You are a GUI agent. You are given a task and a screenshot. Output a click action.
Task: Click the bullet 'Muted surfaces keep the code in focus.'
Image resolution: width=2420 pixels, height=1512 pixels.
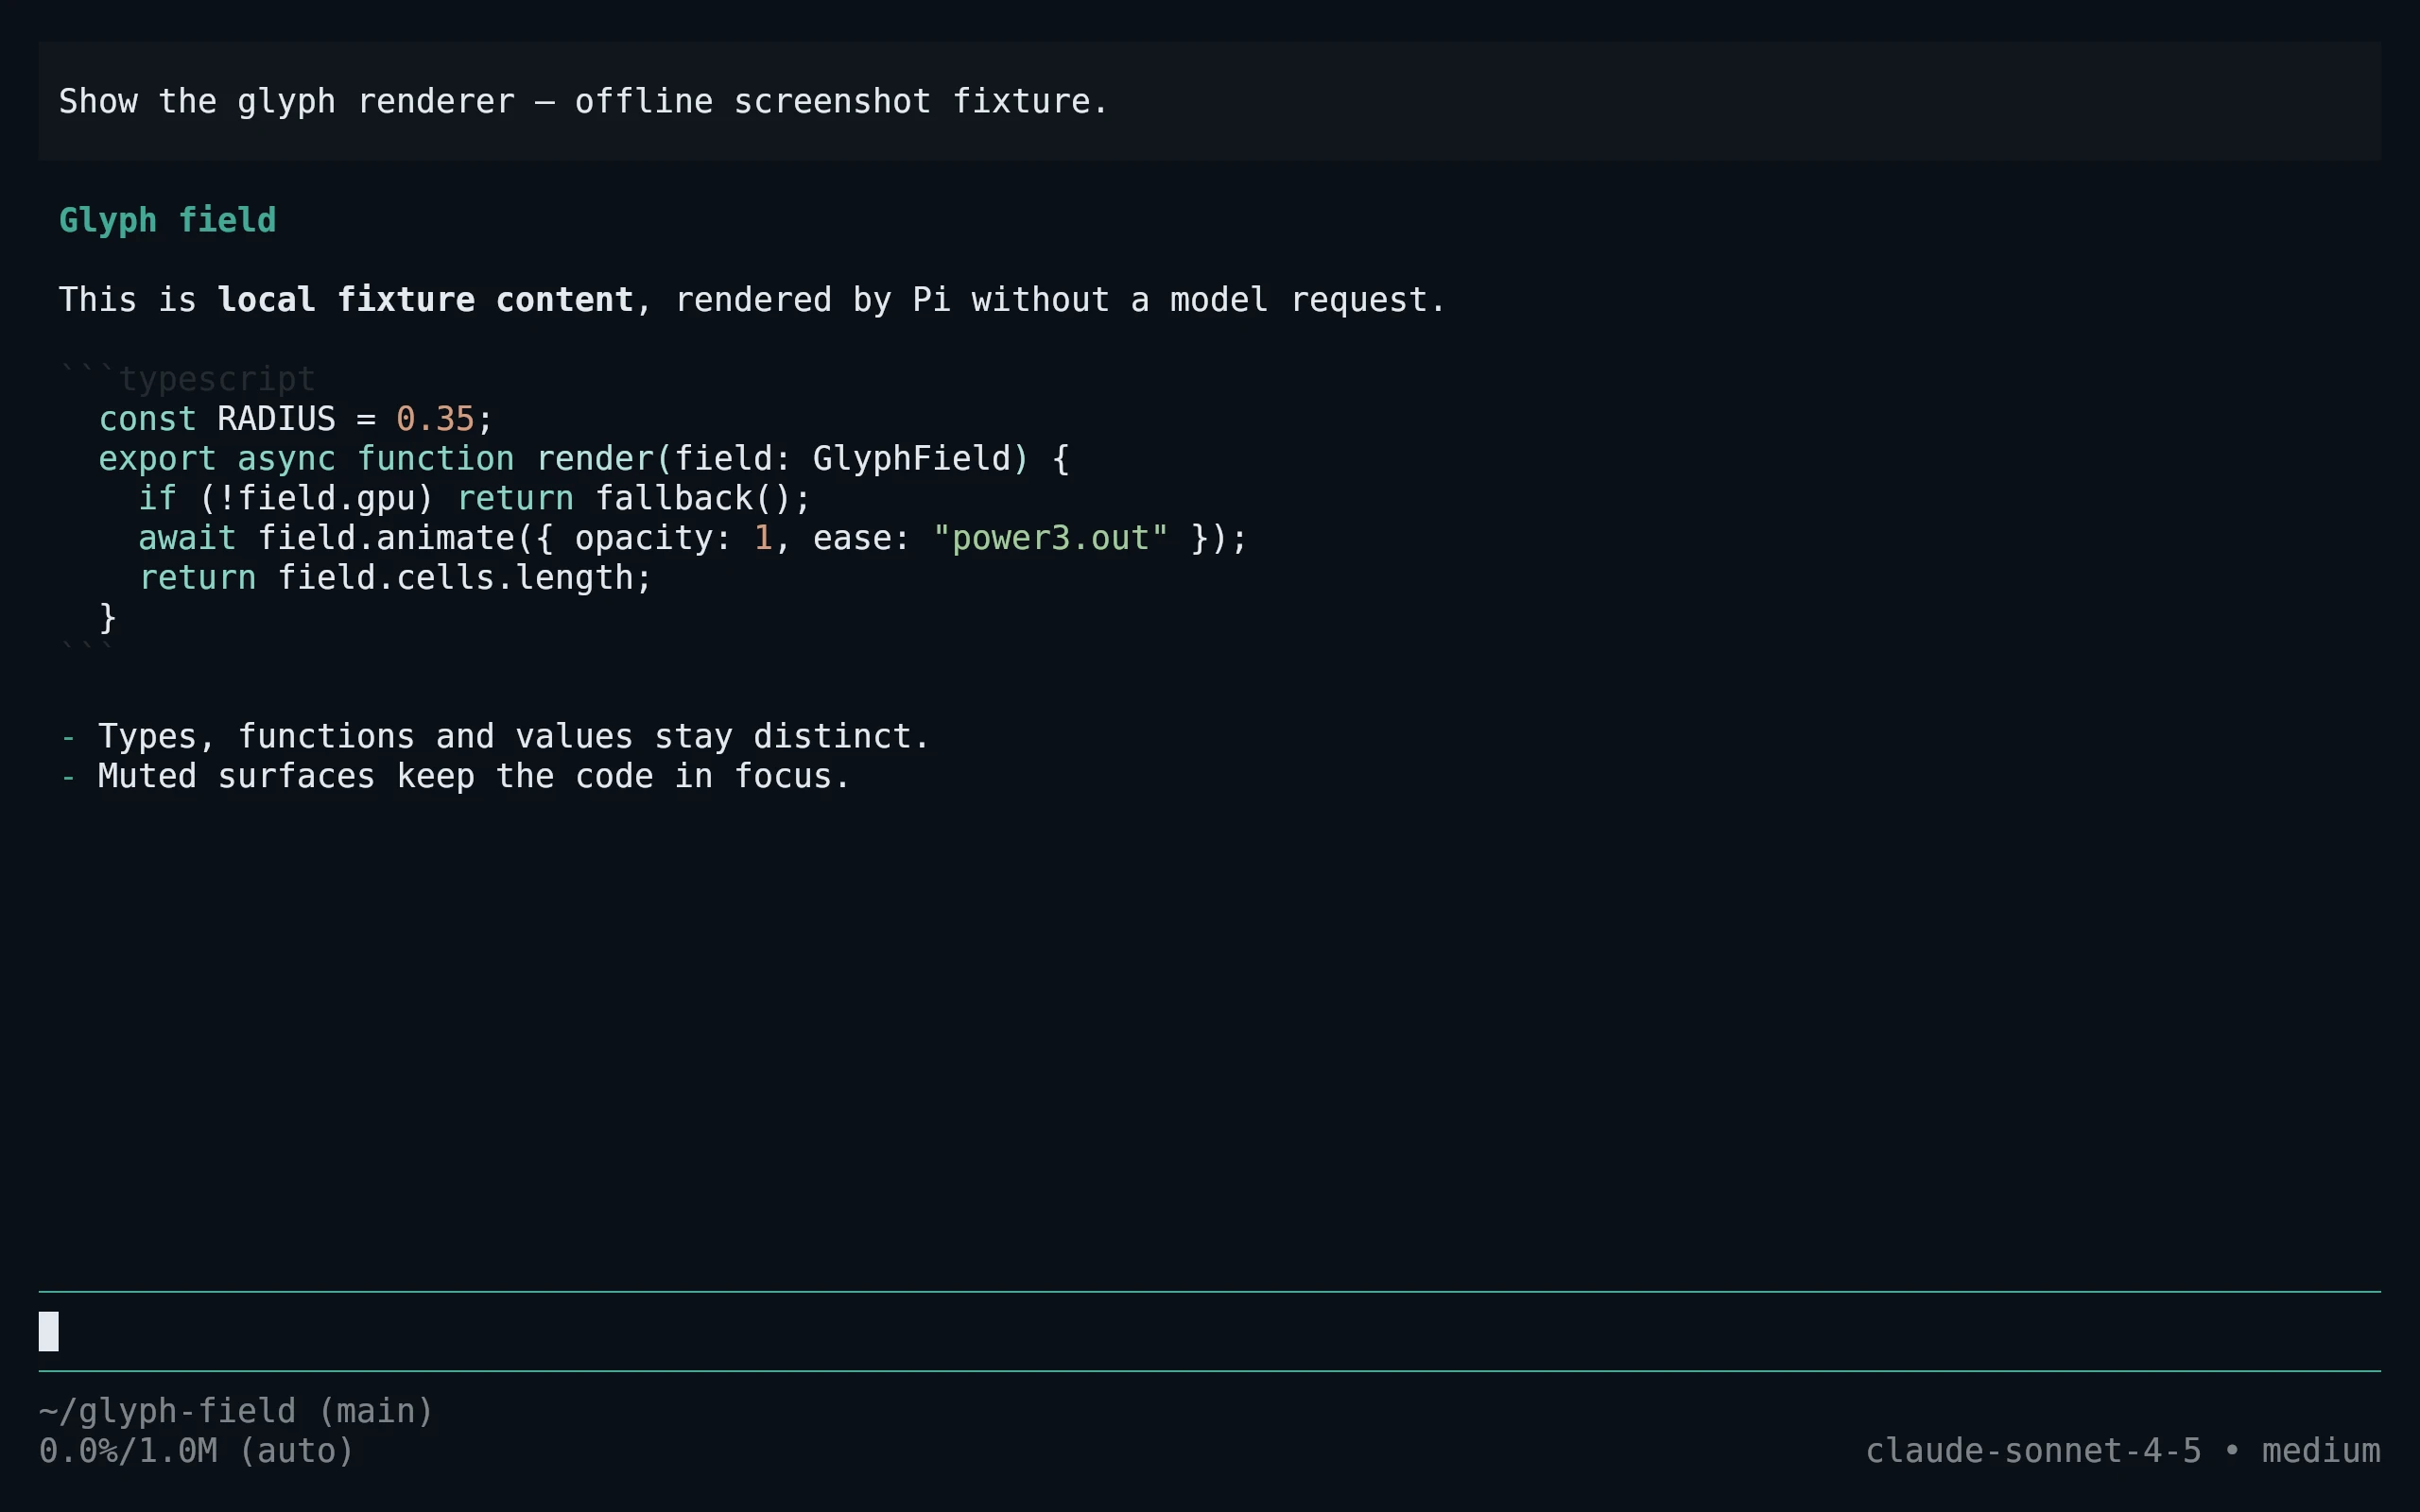[x=455, y=776]
